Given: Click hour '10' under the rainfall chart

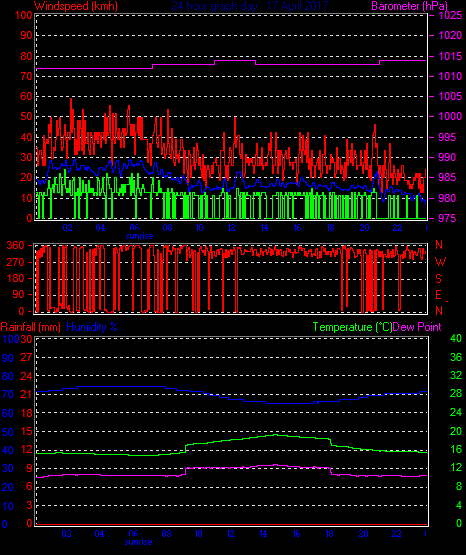Looking at the screenshot, I should coord(198,534).
